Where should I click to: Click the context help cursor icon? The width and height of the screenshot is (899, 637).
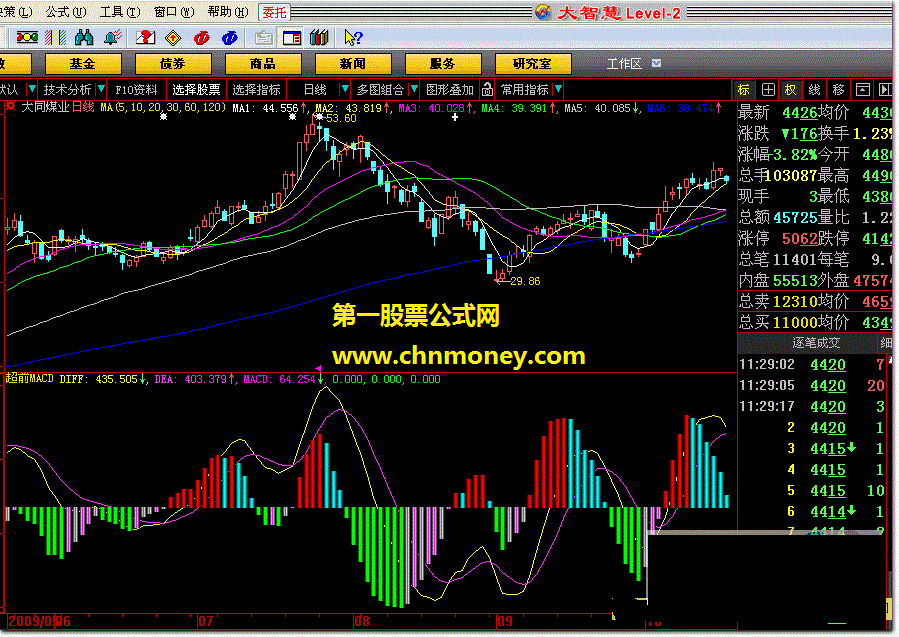[x=353, y=38]
